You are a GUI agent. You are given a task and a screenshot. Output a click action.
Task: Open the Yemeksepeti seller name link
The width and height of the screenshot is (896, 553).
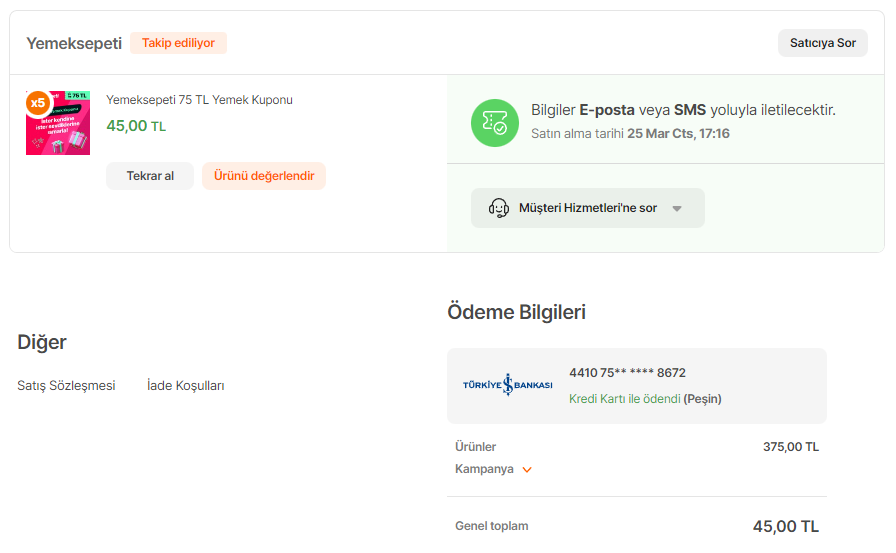click(x=73, y=43)
